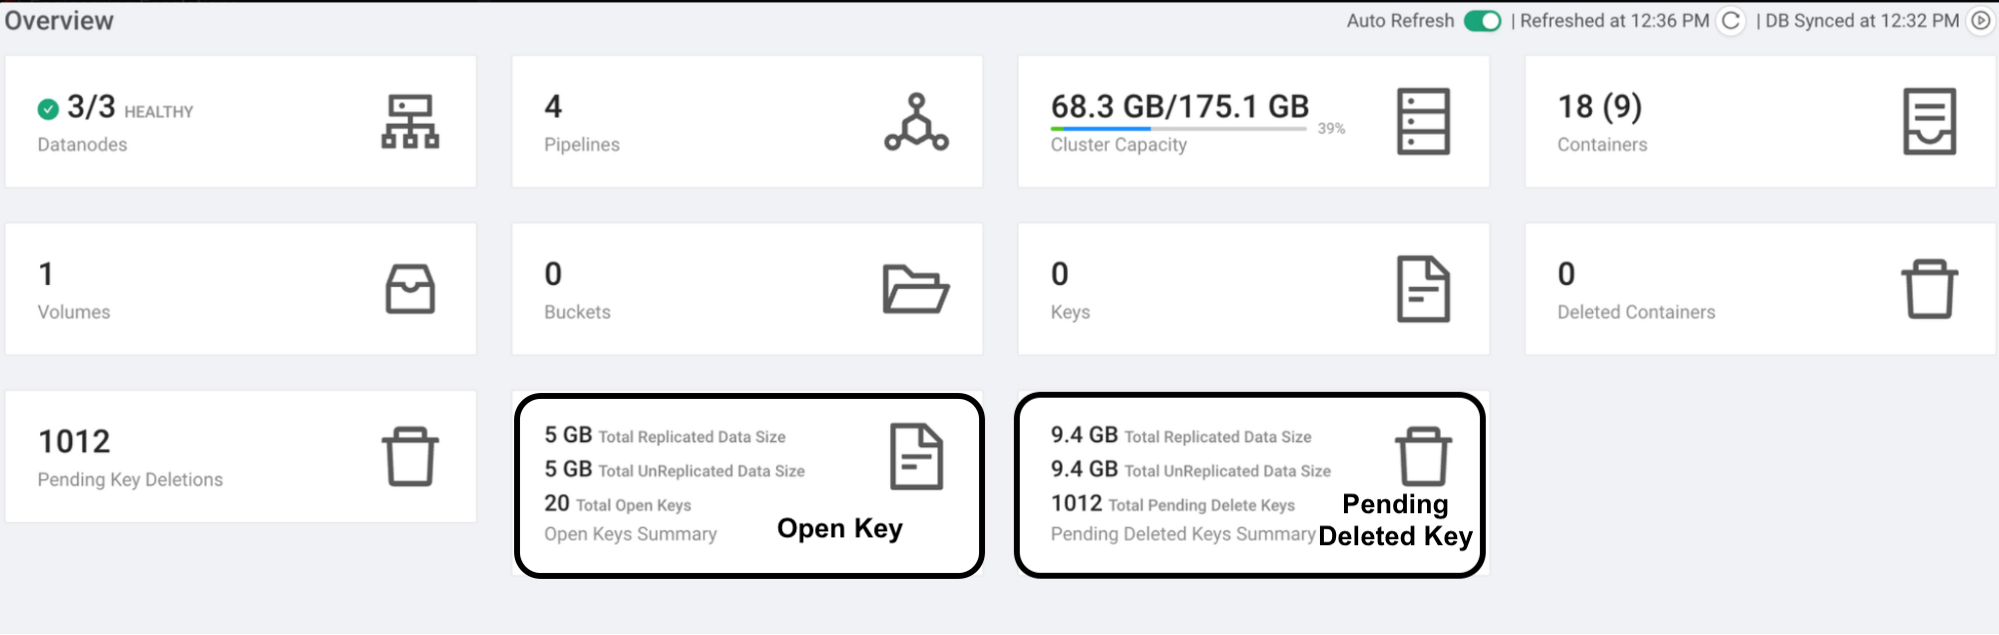
Task: Toggle the Auto Refresh switch
Action: tap(1482, 21)
